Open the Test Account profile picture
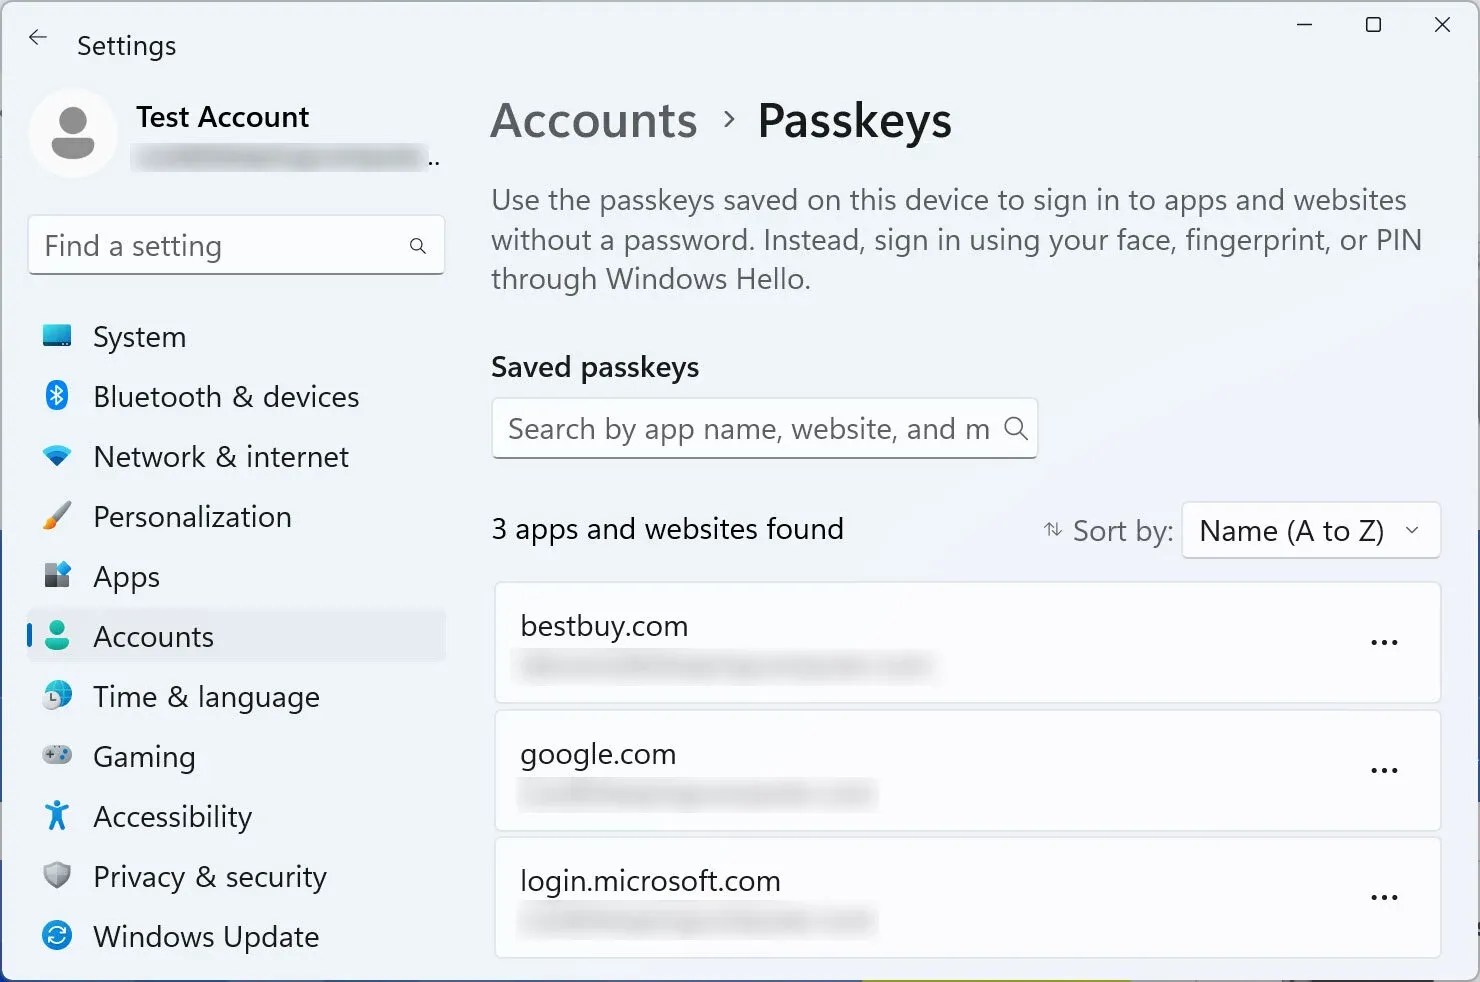Viewport: 1480px width, 982px height. (74, 133)
